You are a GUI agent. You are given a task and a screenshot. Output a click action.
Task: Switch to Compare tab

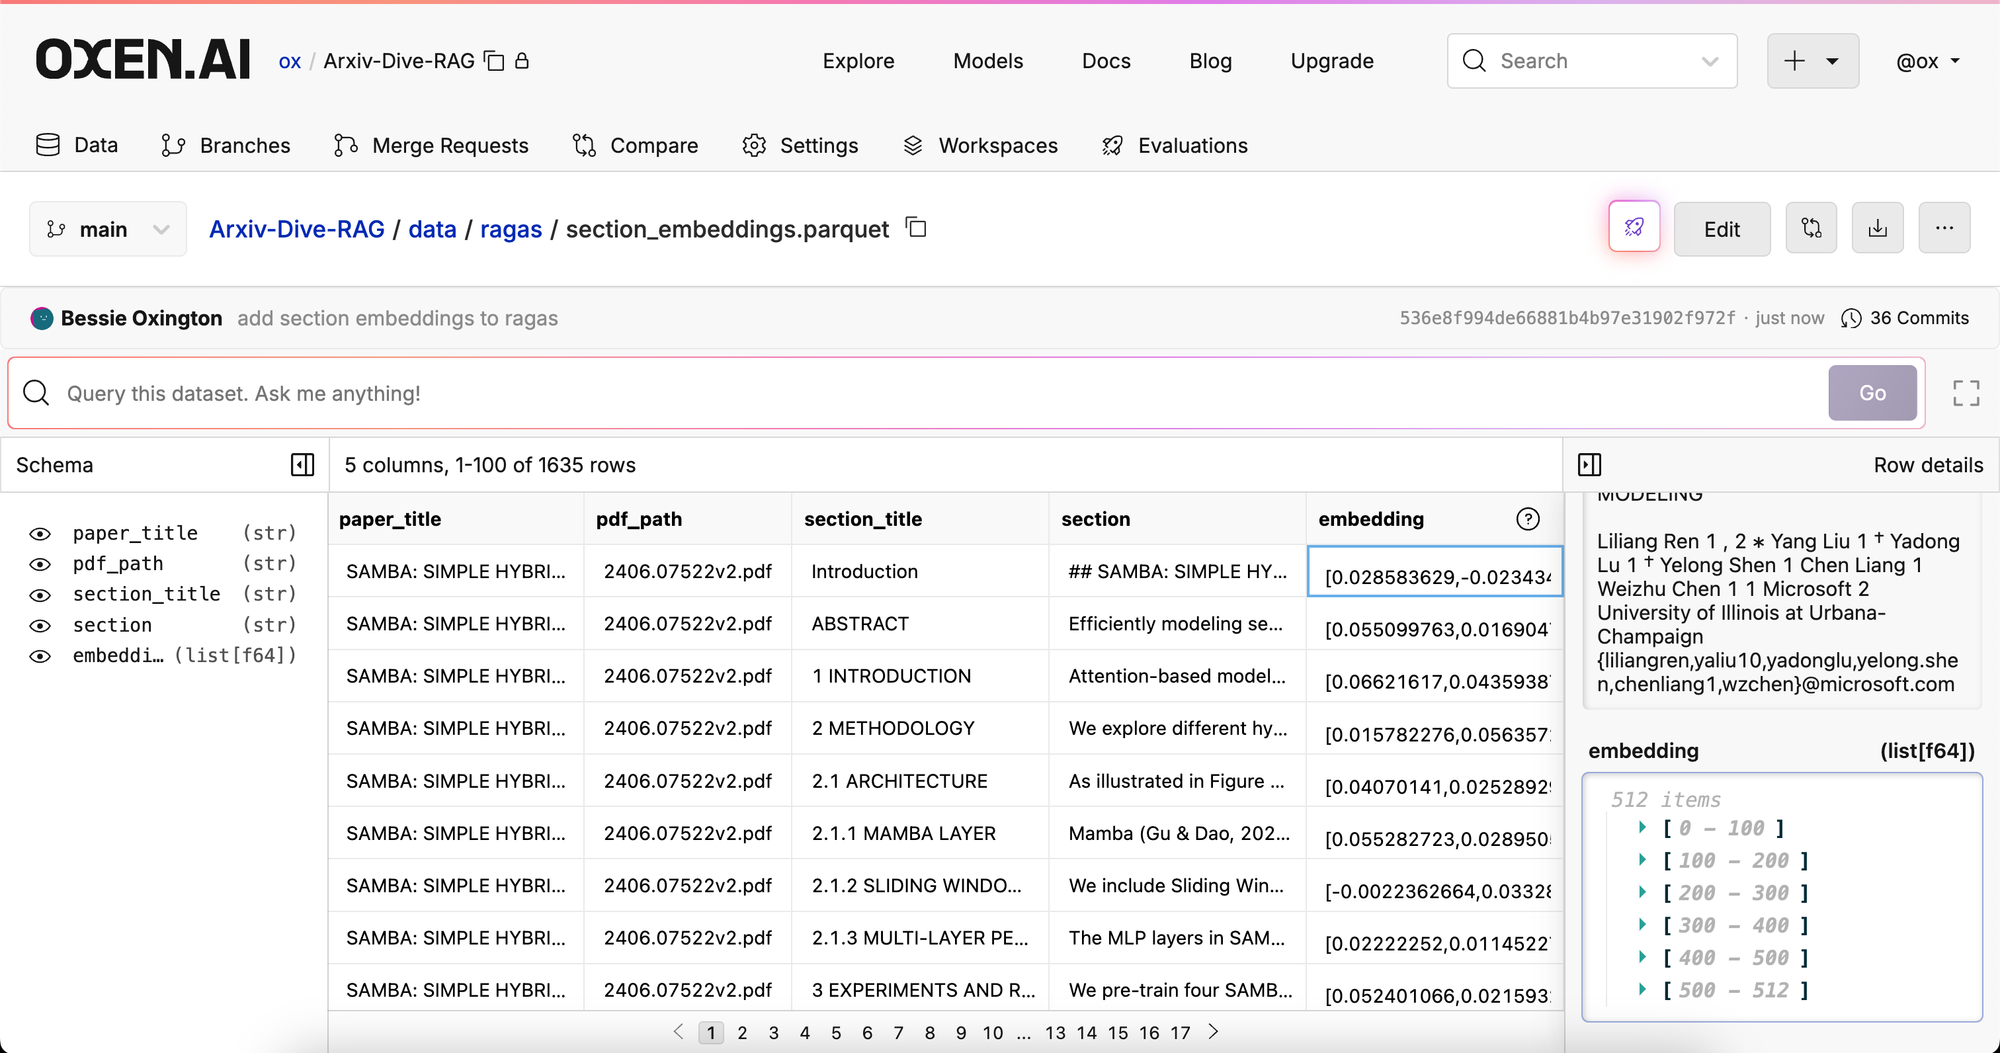[635, 145]
